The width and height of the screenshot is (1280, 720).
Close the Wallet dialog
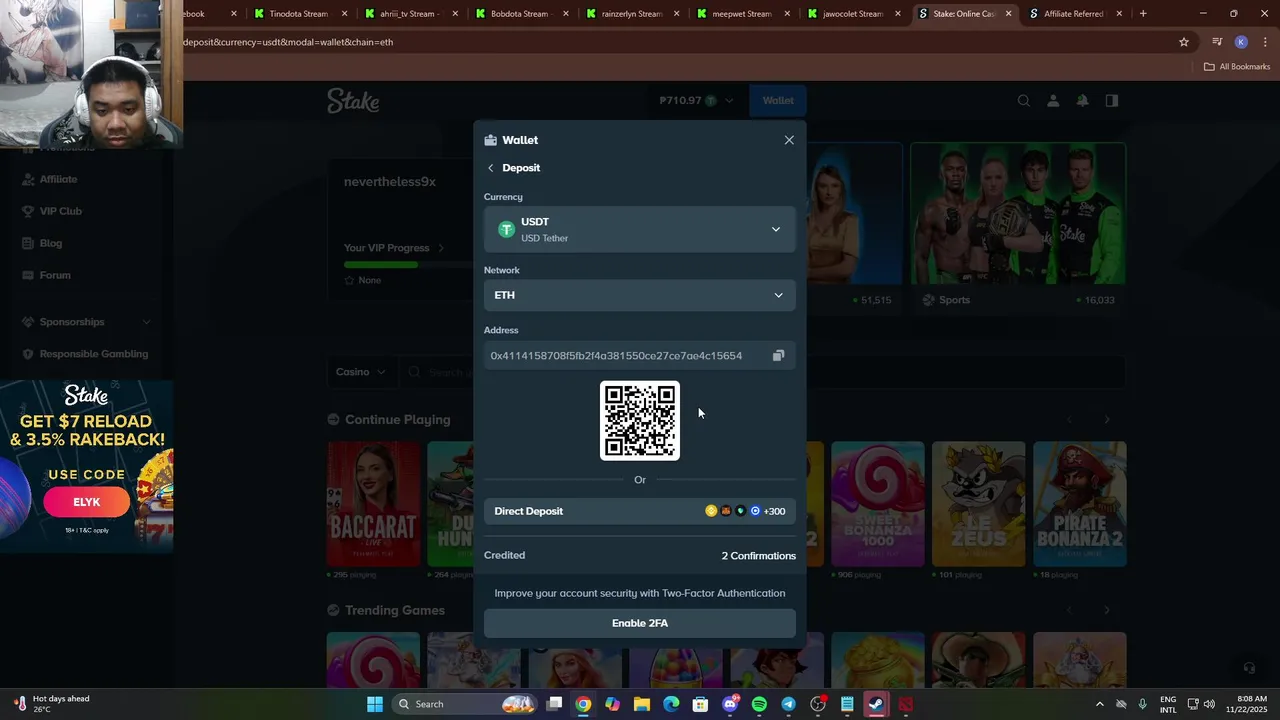[x=789, y=140]
